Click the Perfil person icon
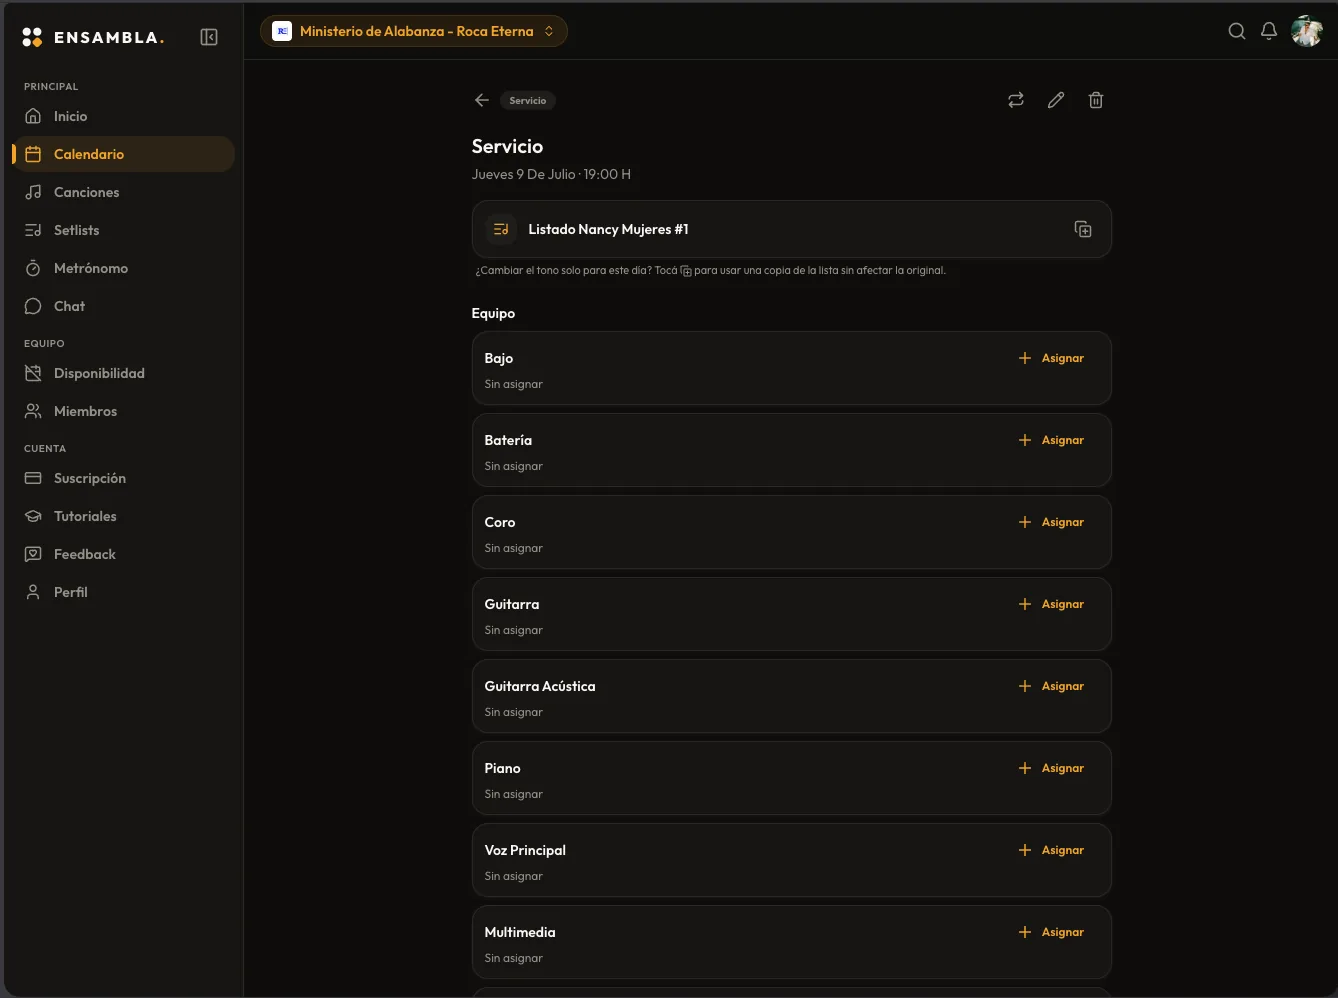 pos(33,592)
